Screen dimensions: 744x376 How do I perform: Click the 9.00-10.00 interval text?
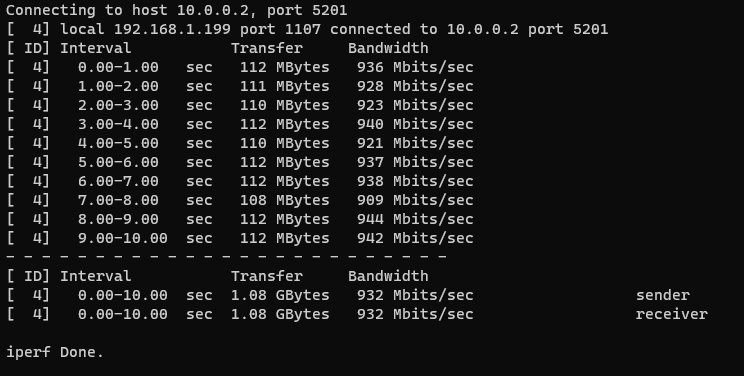122,238
